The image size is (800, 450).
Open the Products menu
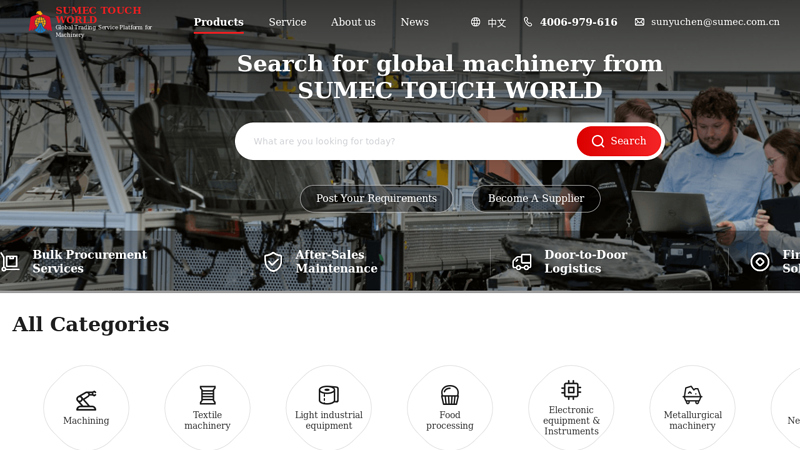[x=218, y=22]
